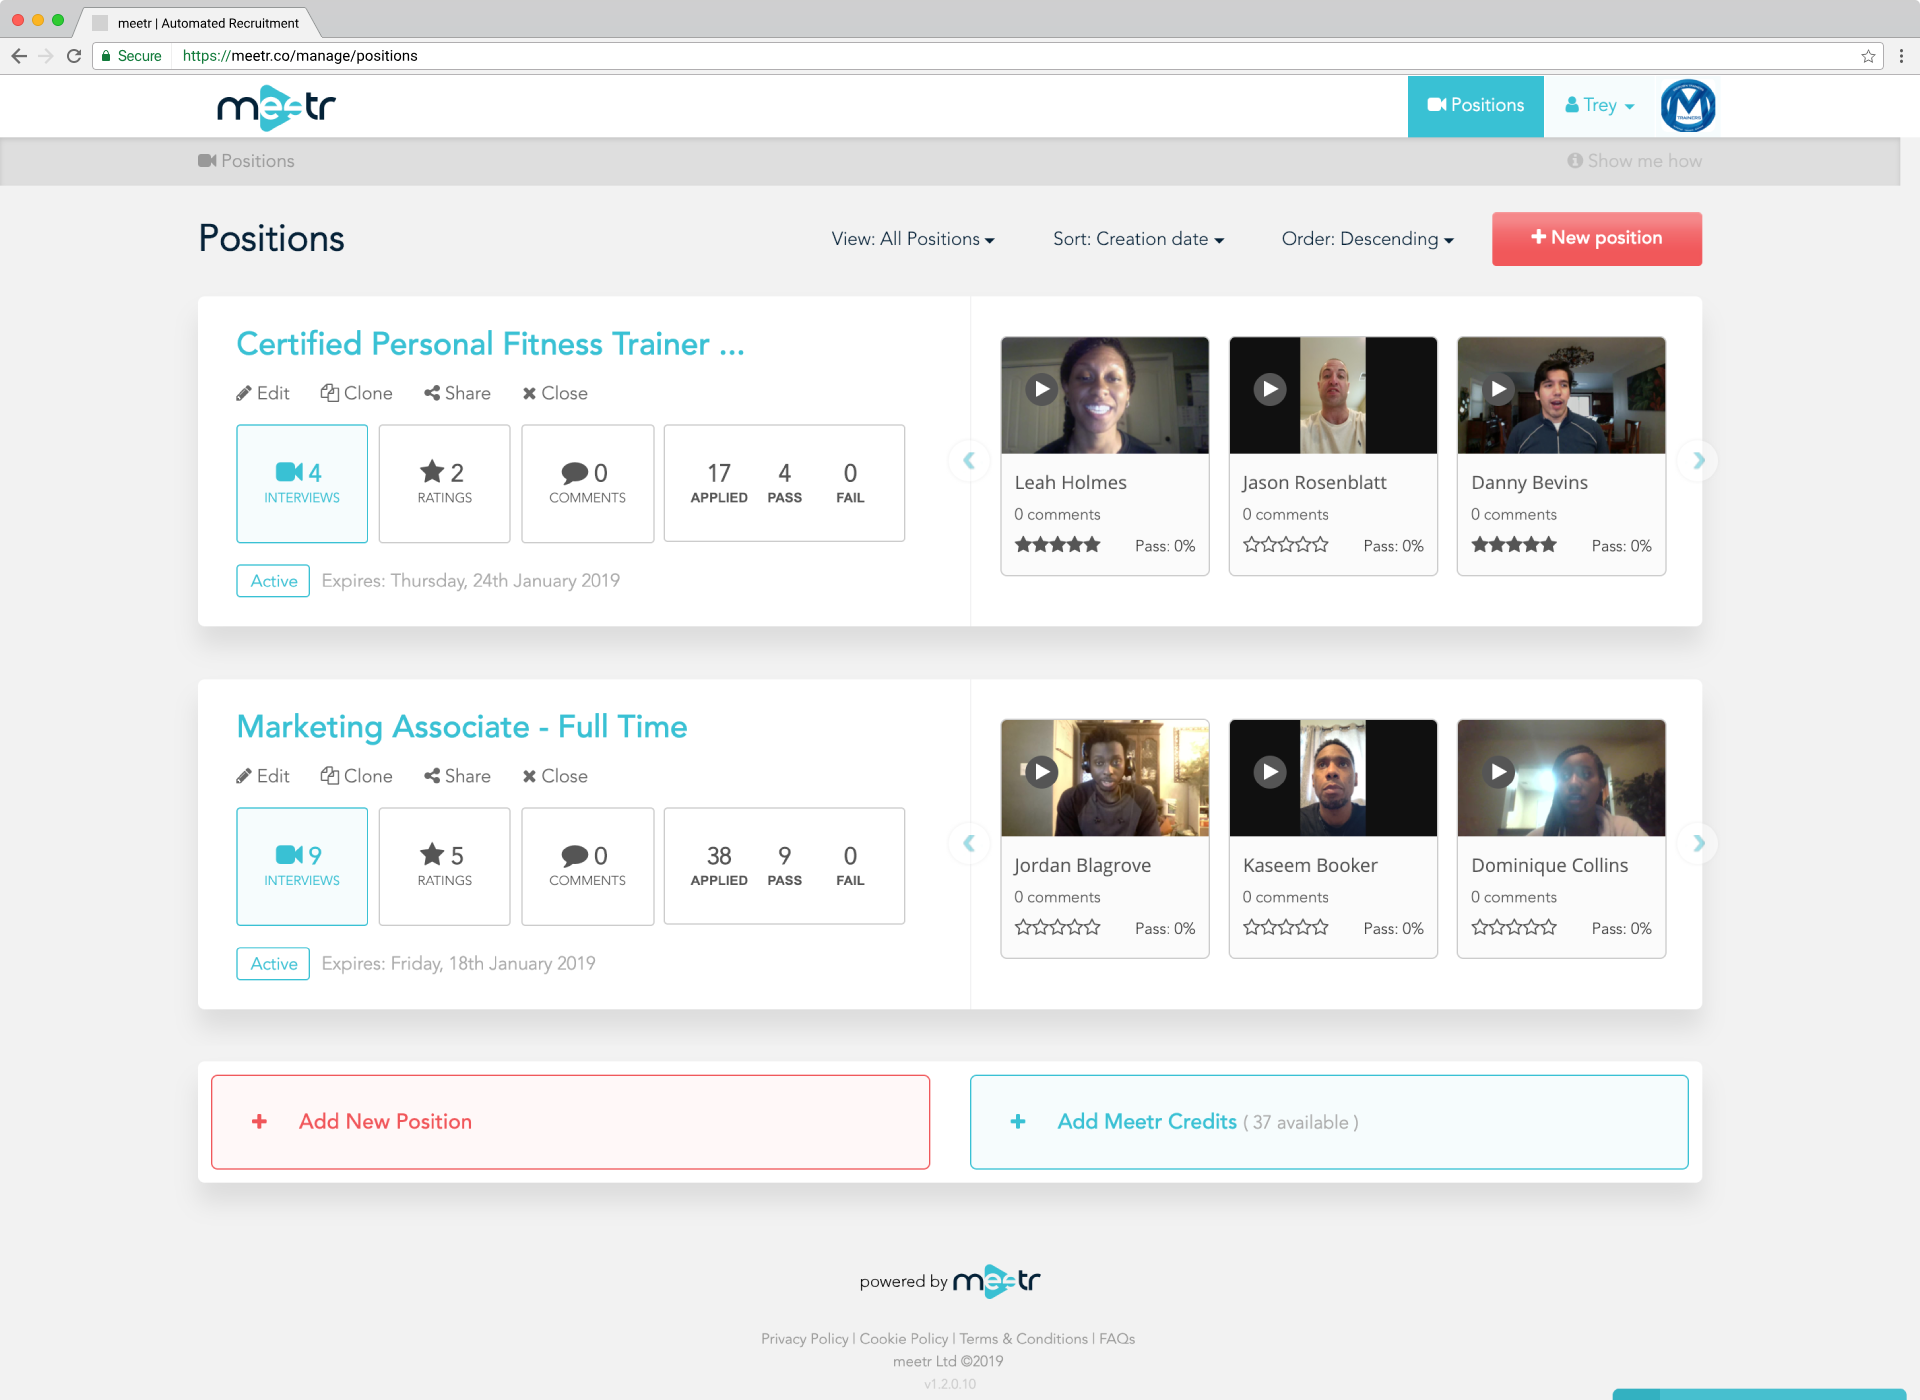Viewport: 1920px width, 1400px height.
Task: Clone the Marketing Associate position
Action: point(357,776)
